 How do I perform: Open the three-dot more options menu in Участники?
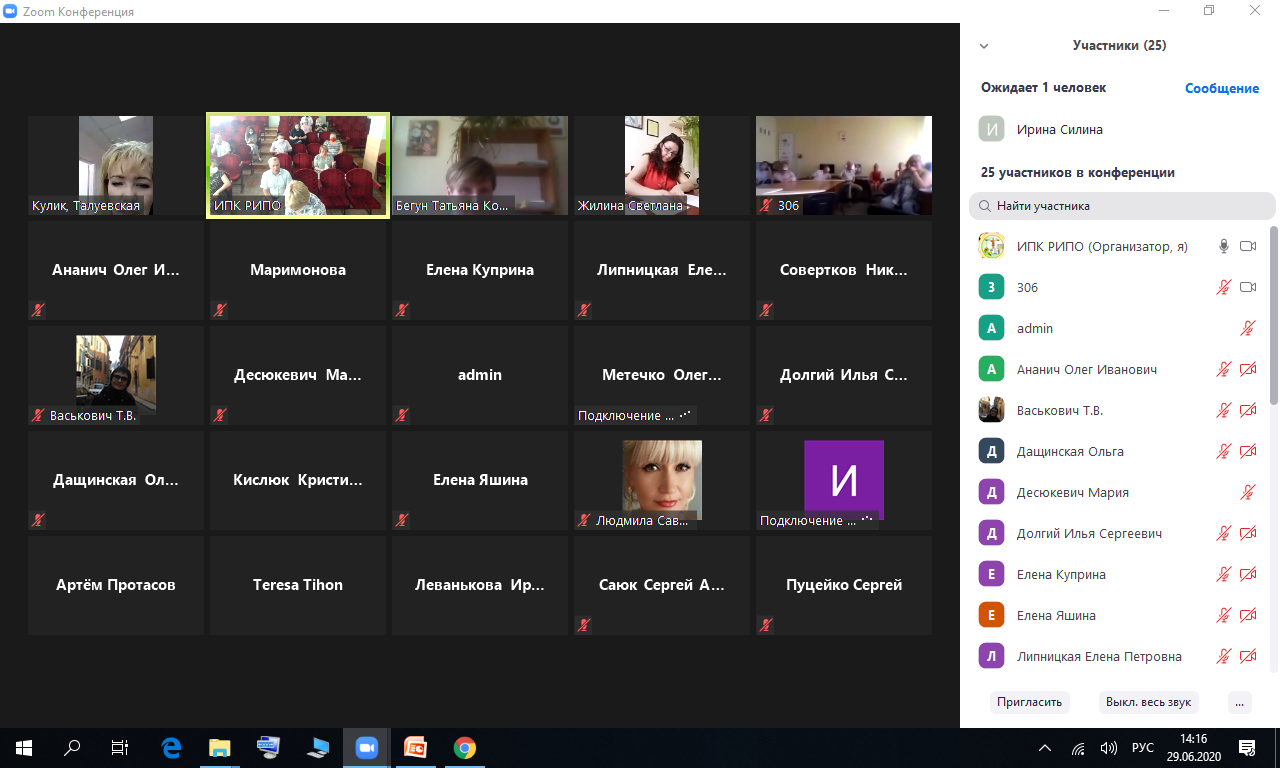(1239, 702)
